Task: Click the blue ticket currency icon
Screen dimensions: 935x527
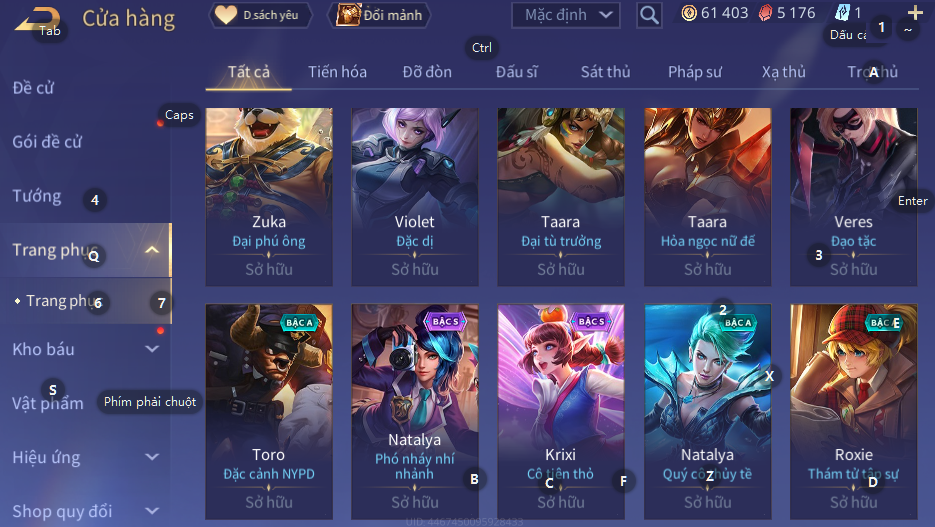Action: (x=842, y=13)
